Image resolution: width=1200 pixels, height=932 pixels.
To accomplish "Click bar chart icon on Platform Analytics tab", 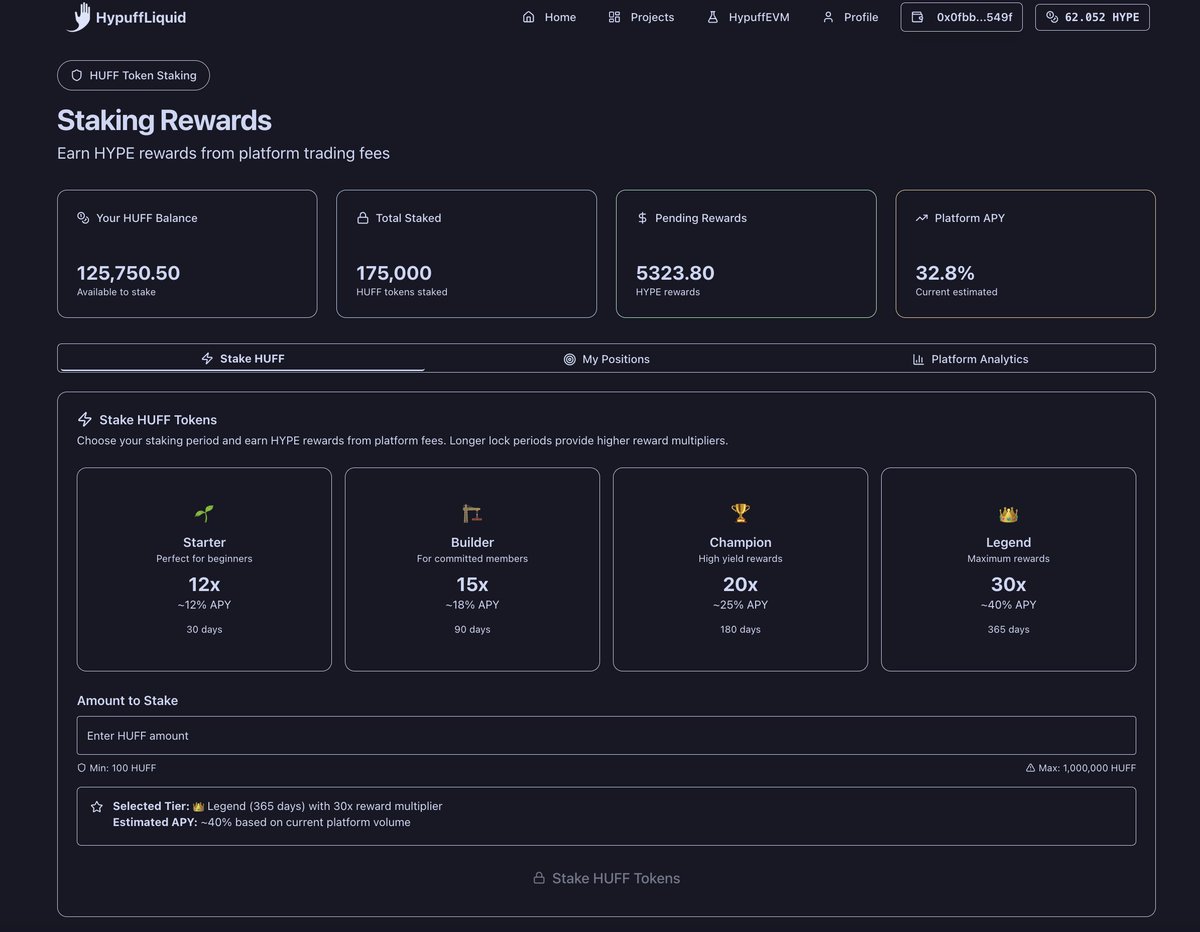I will [919, 359].
